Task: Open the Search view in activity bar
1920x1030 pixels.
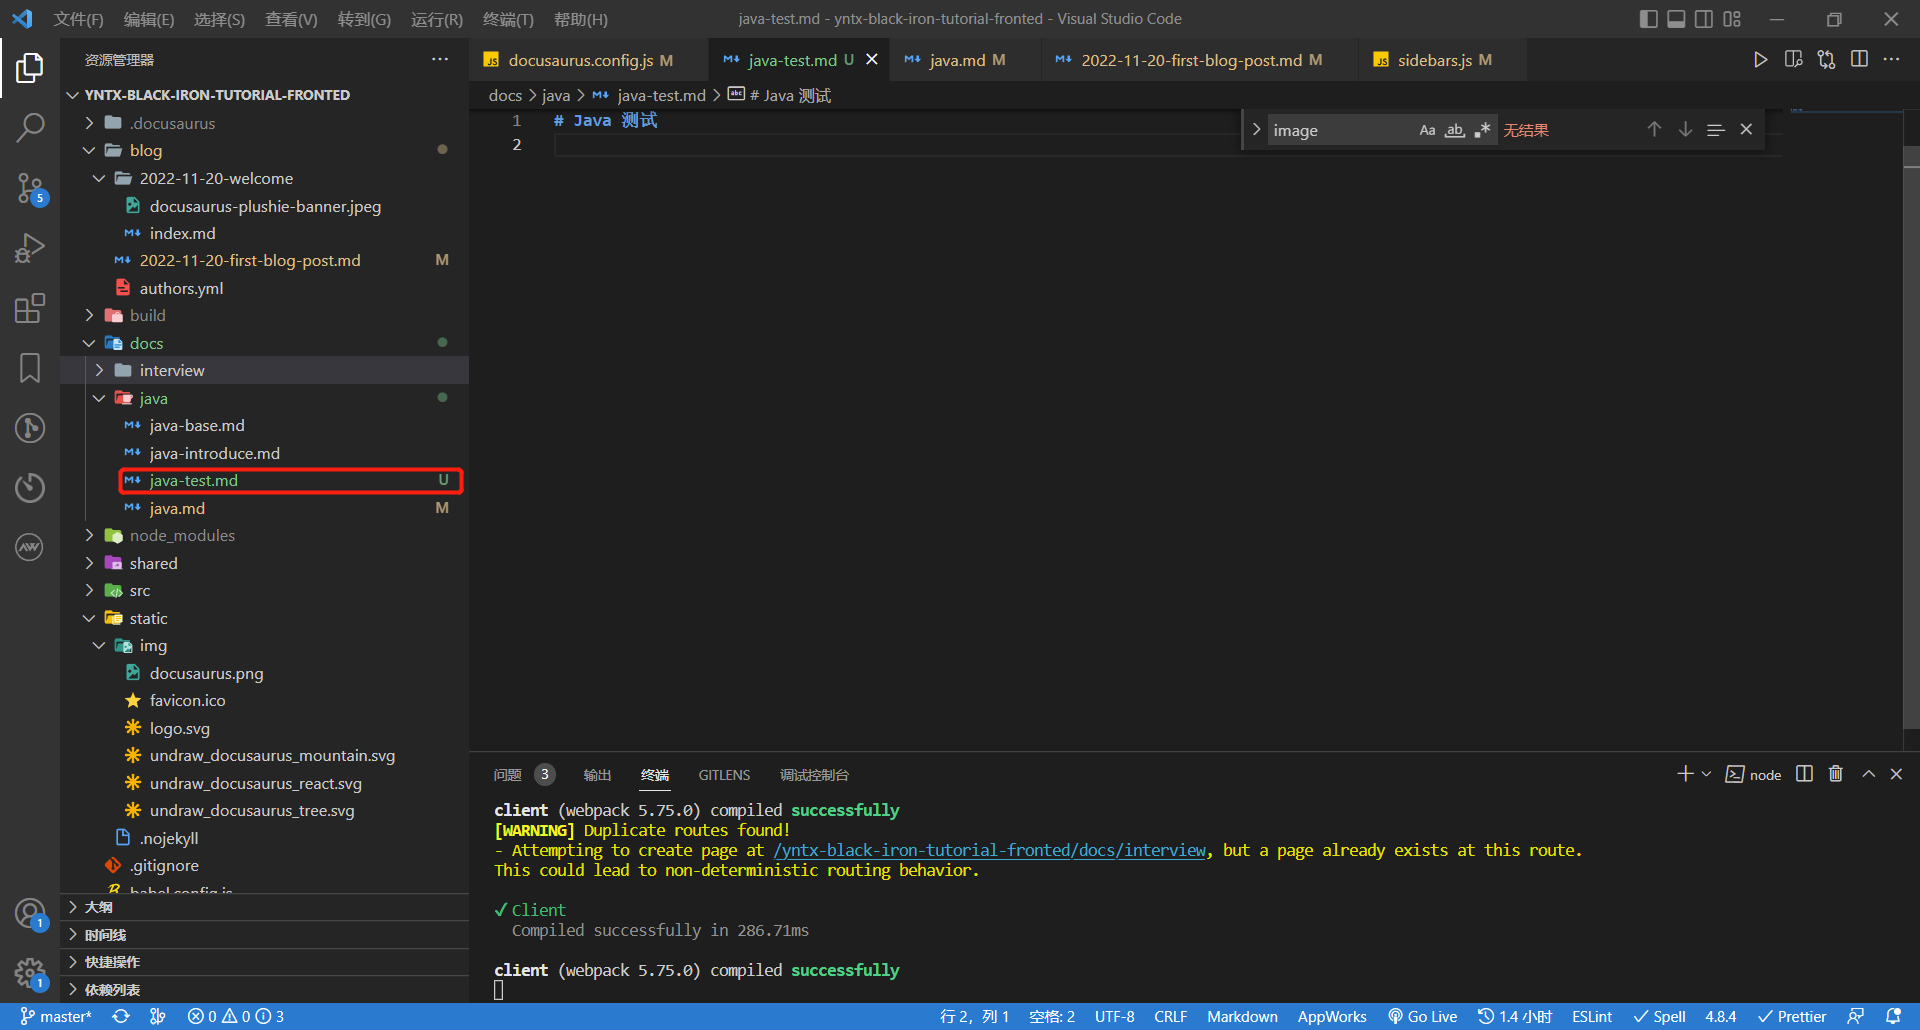Action: tap(30, 127)
